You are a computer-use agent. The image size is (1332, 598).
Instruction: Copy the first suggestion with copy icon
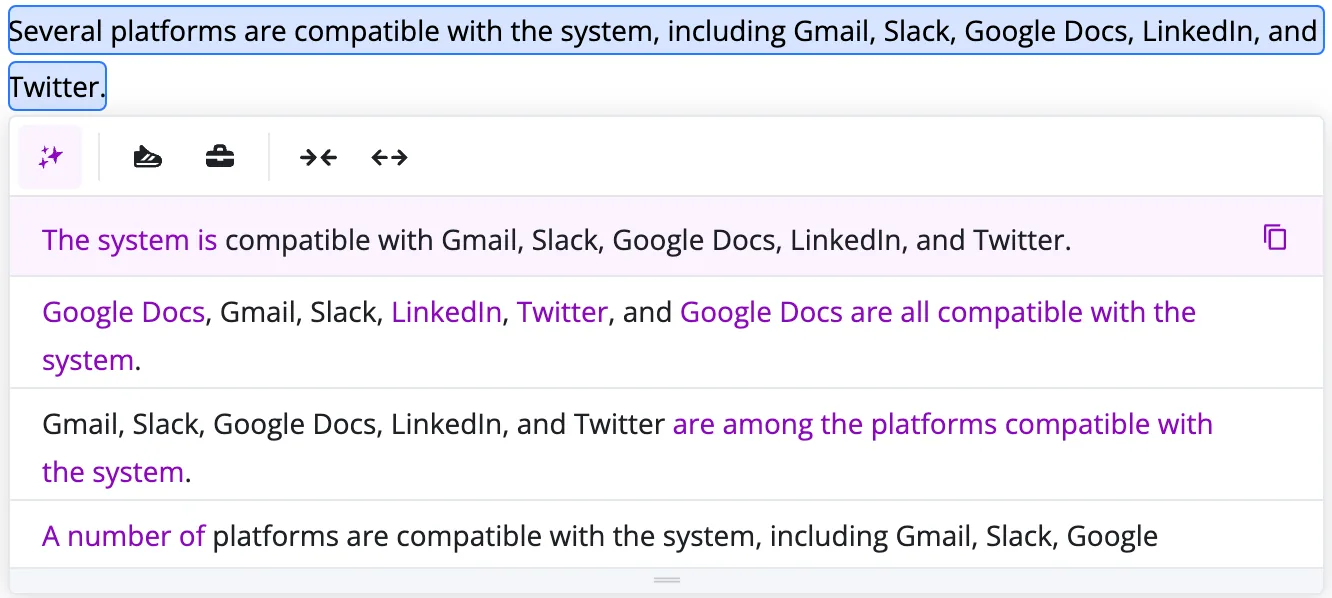pos(1275,238)
